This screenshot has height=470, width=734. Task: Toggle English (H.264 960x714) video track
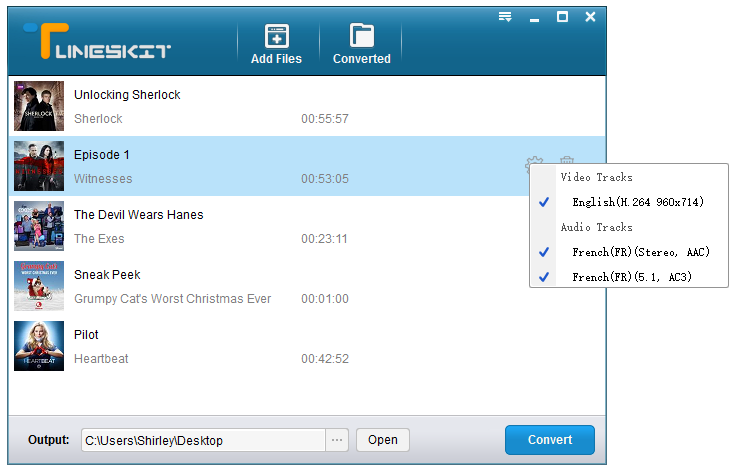(629, 202)
